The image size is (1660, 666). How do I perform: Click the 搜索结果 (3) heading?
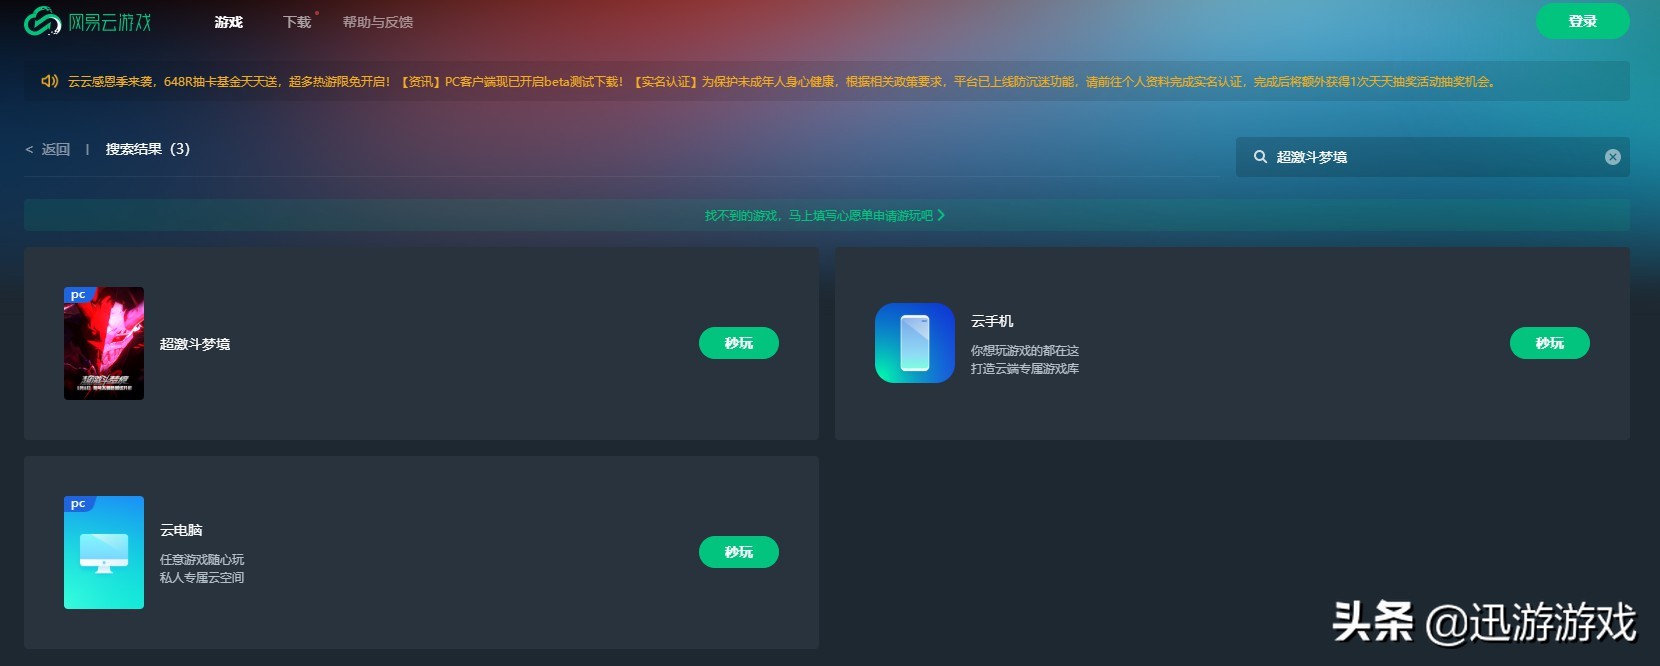tap(148, 149)
